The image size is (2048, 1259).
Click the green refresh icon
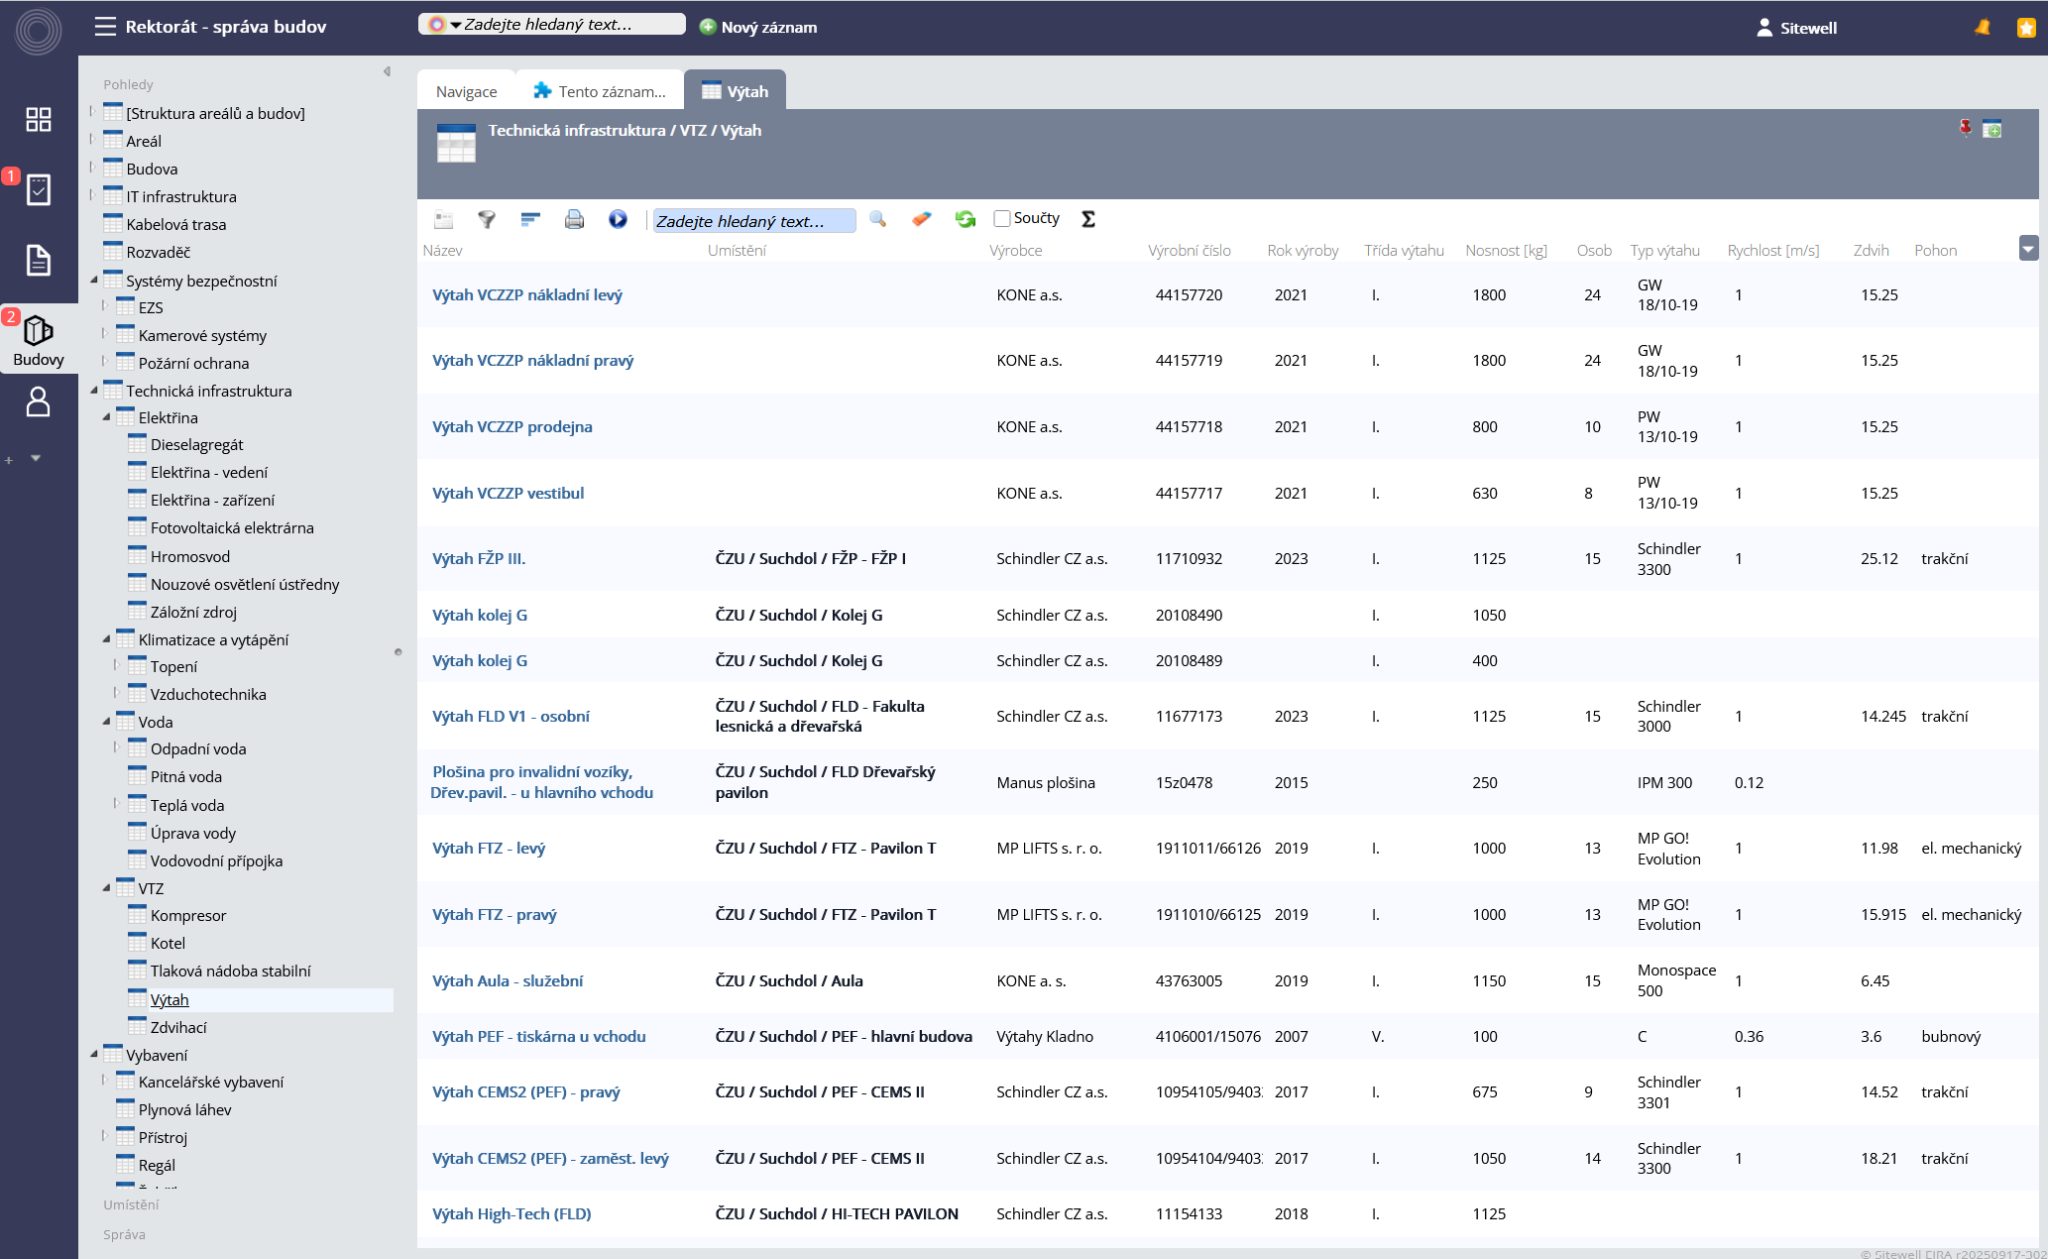coord(965,219)
